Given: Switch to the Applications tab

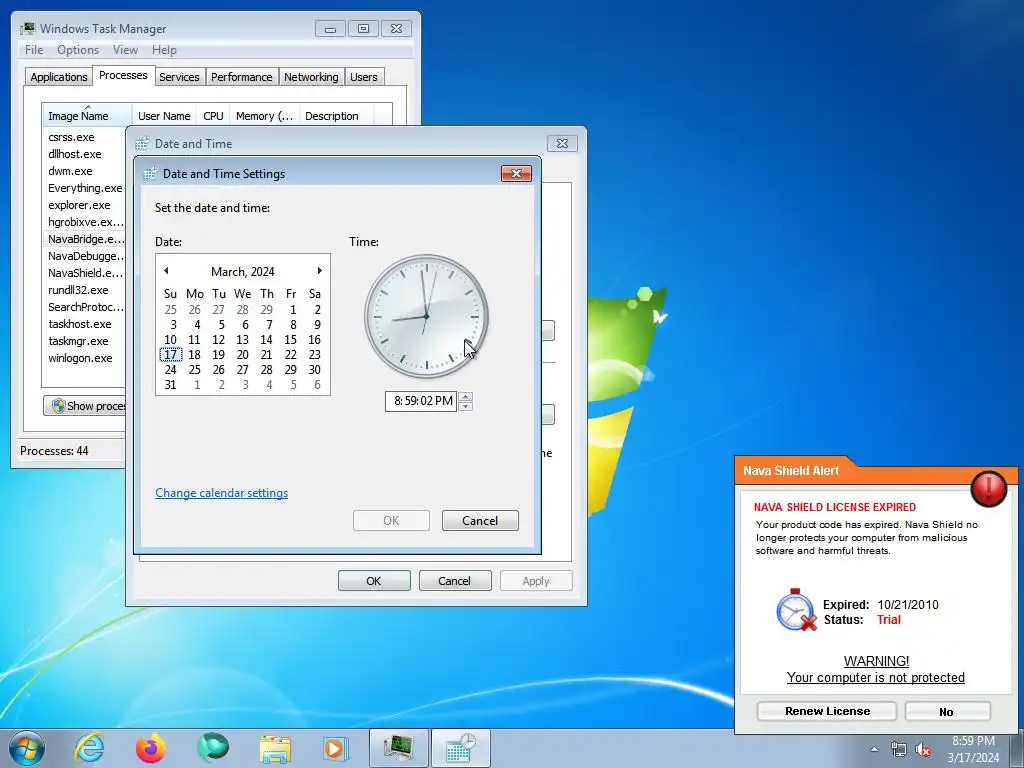Looking at the screenshot, I should click(x=59, y=77).
